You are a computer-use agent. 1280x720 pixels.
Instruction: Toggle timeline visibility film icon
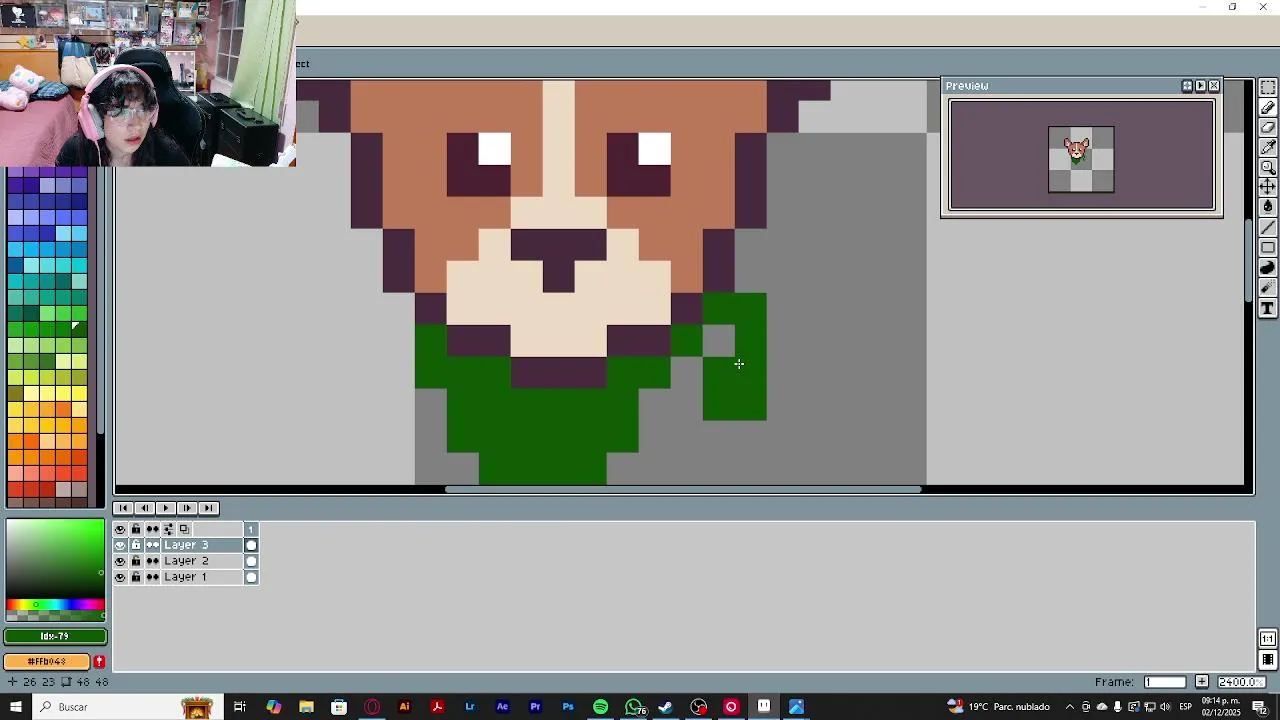[x=1268, y=660]
